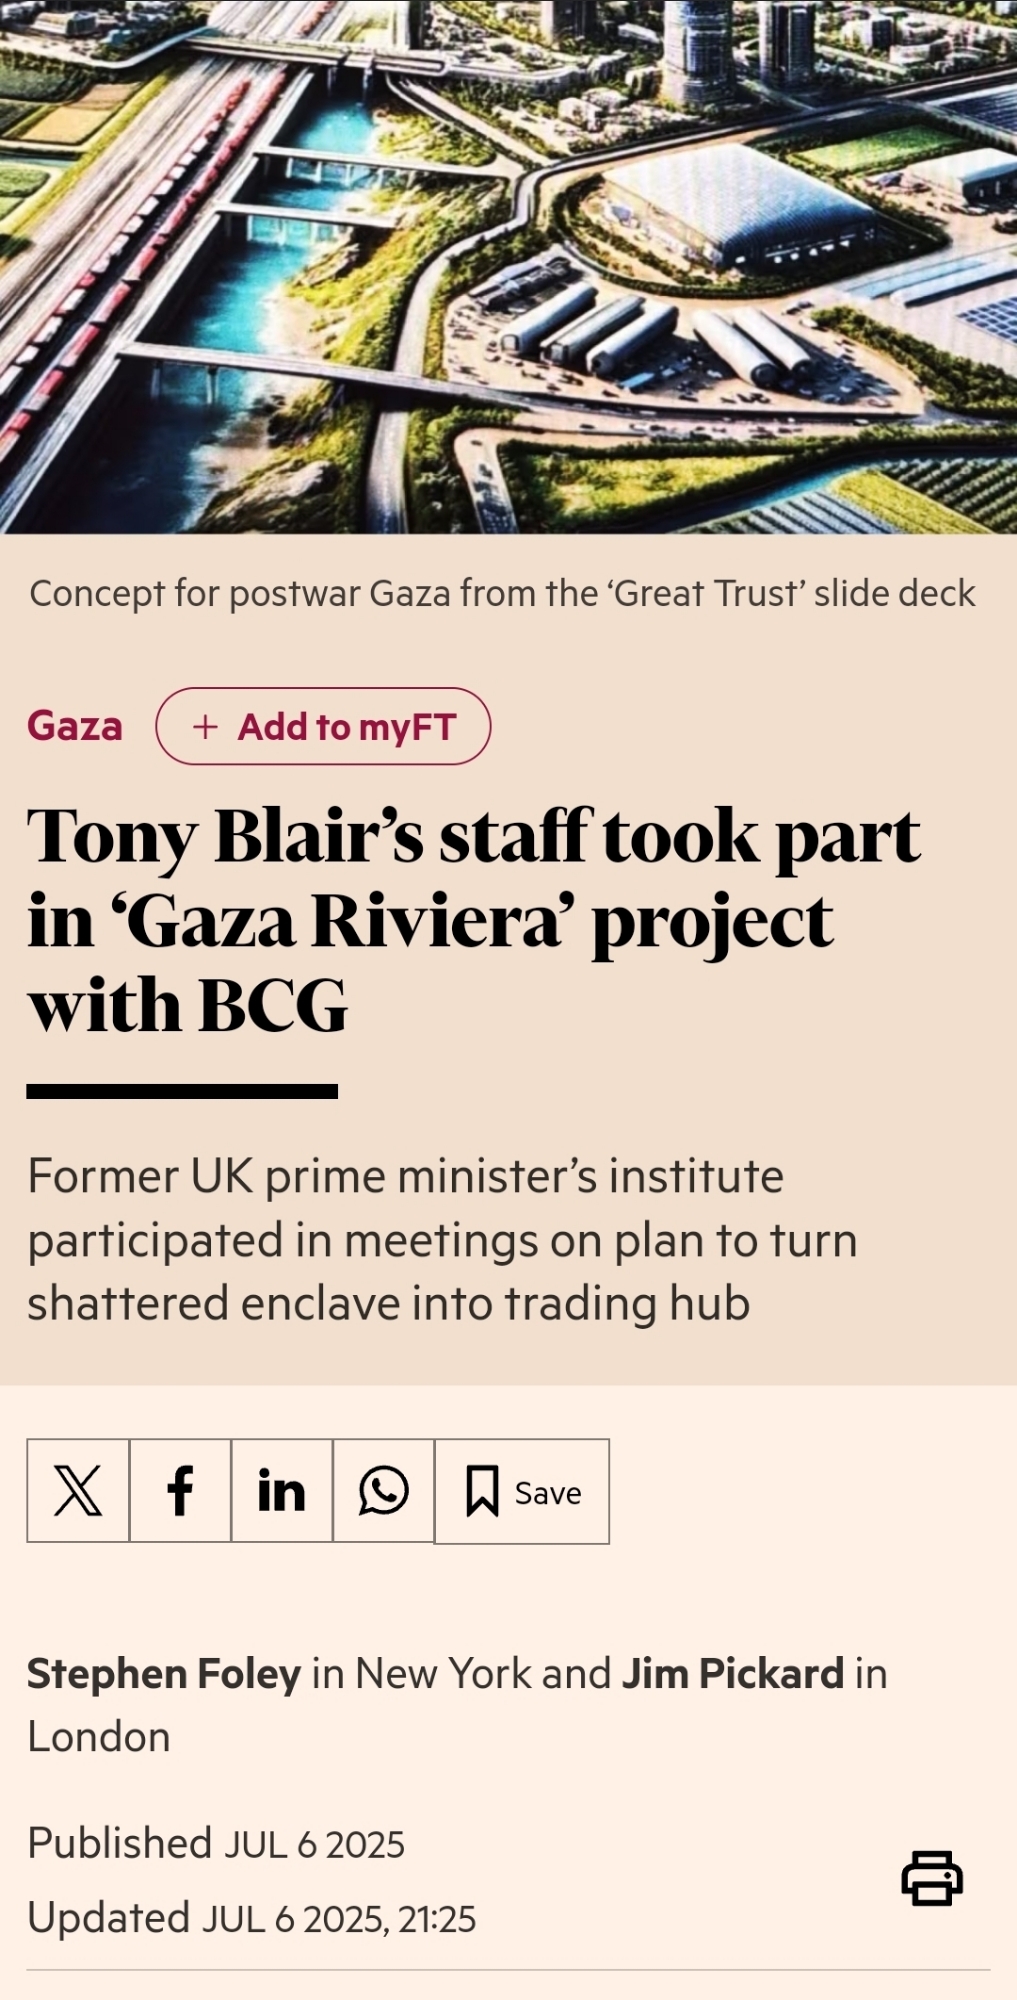Share the article on X

point(78,1491)
